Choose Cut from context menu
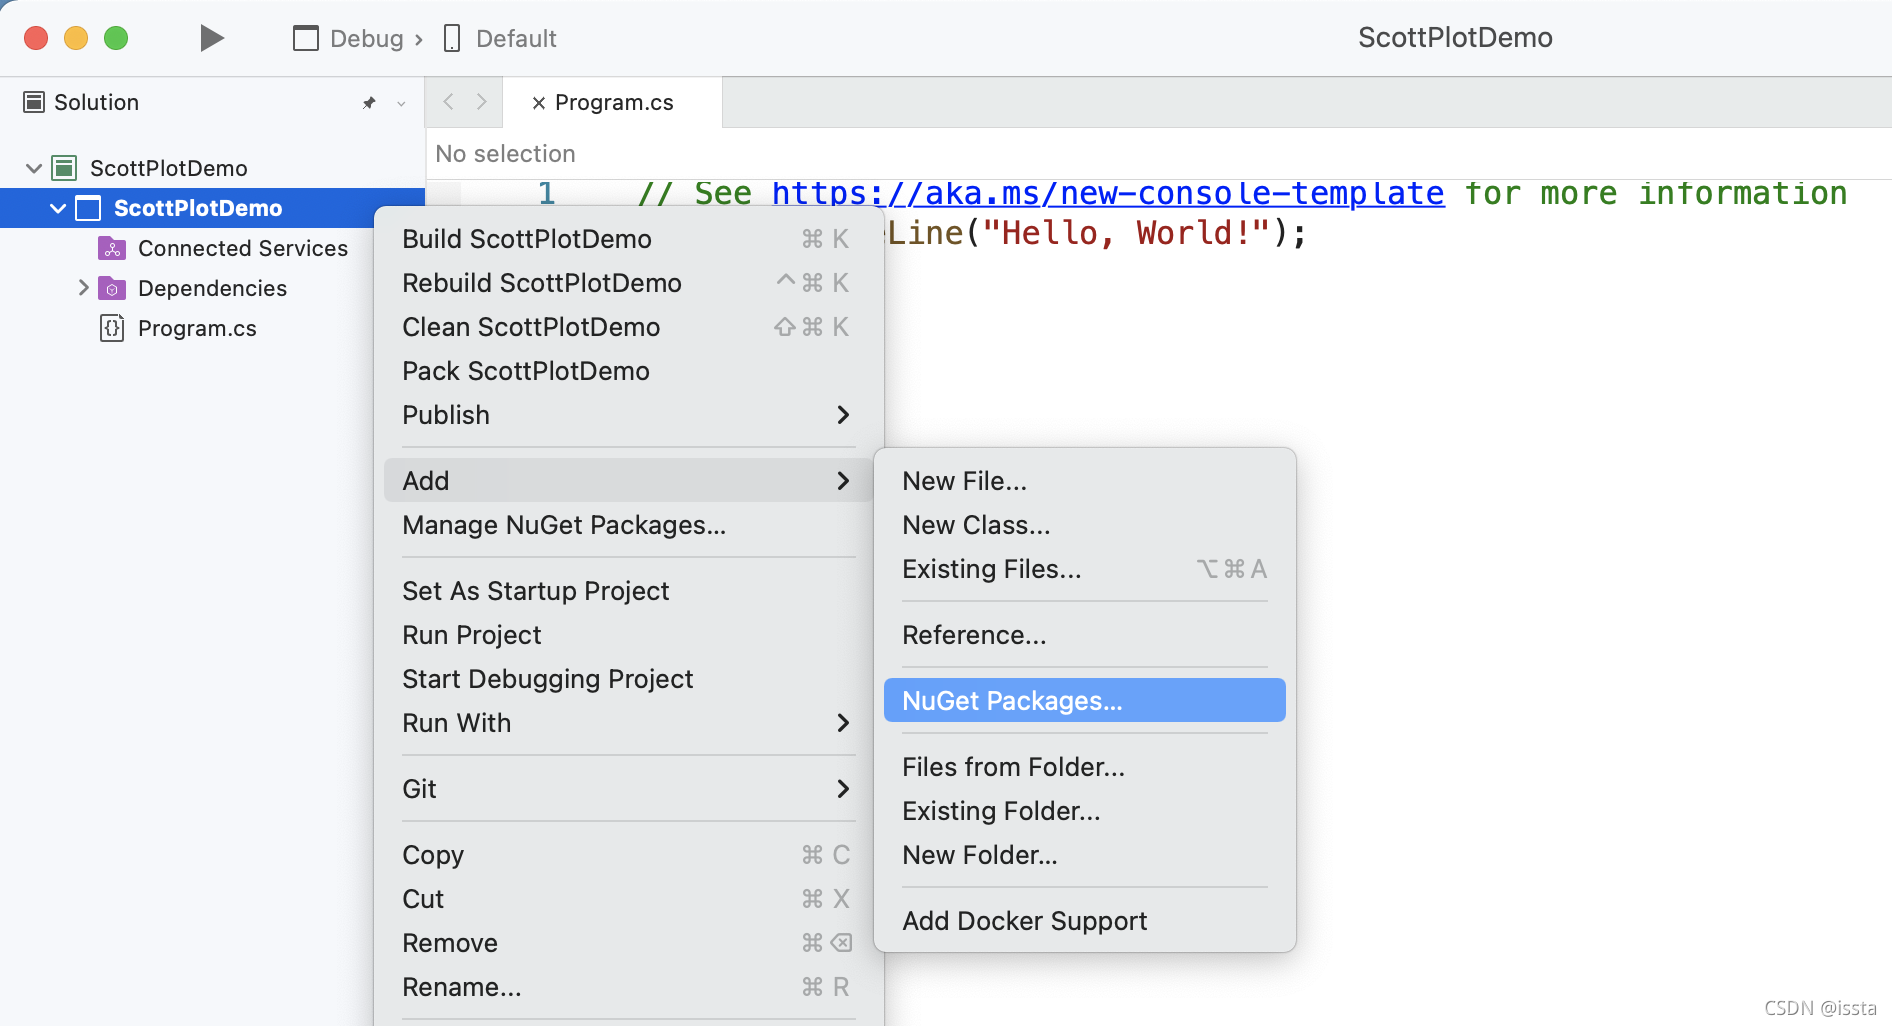The image size is (1892, 1026). [628, 899]
